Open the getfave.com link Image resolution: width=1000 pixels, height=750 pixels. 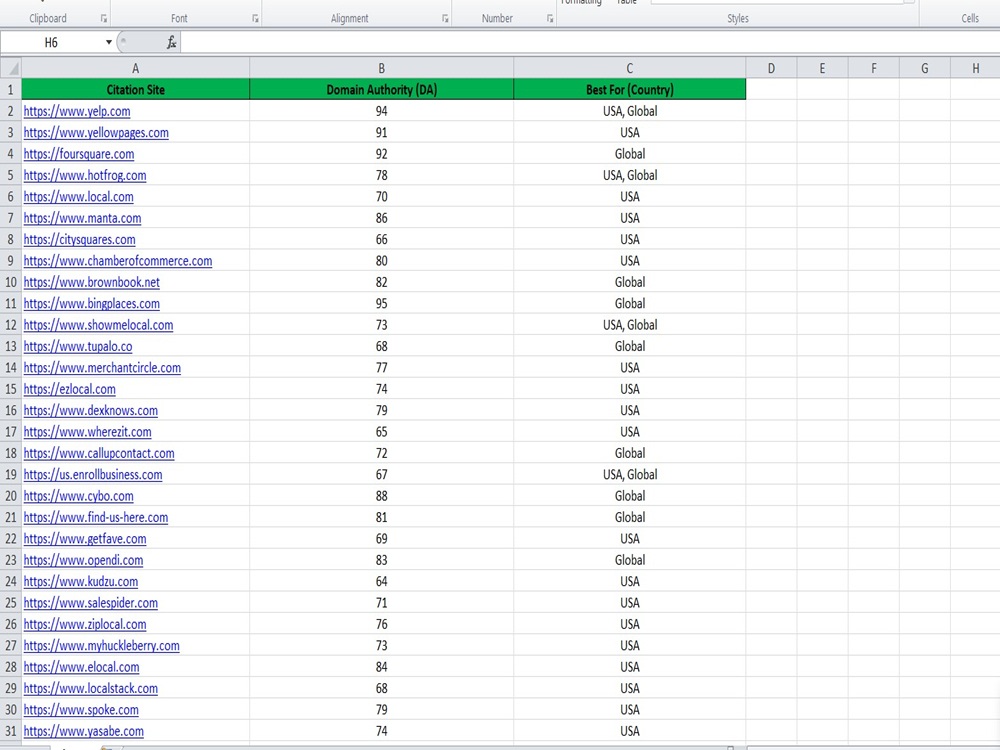(85, 538)
